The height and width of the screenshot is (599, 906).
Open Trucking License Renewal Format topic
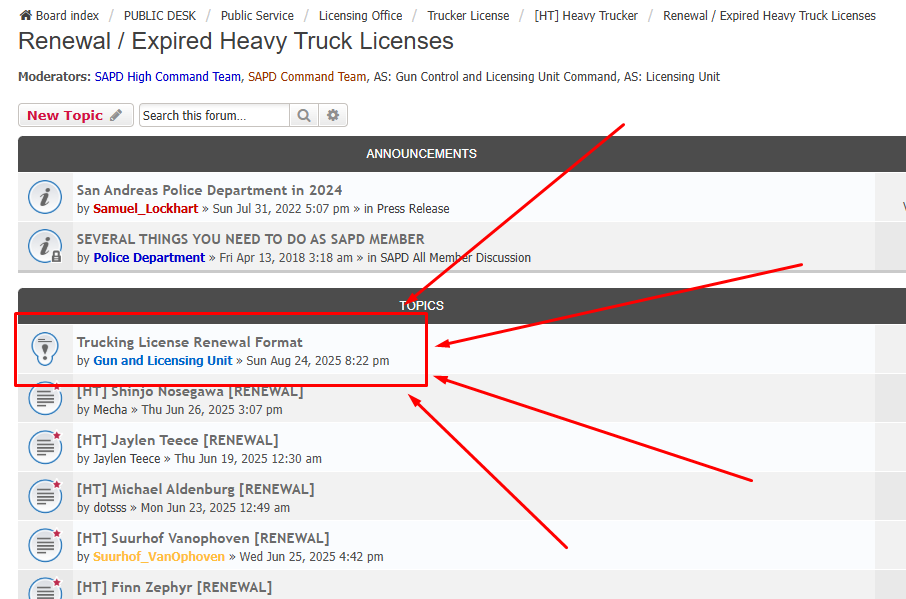pyautogui.click(x=190, y=342)
